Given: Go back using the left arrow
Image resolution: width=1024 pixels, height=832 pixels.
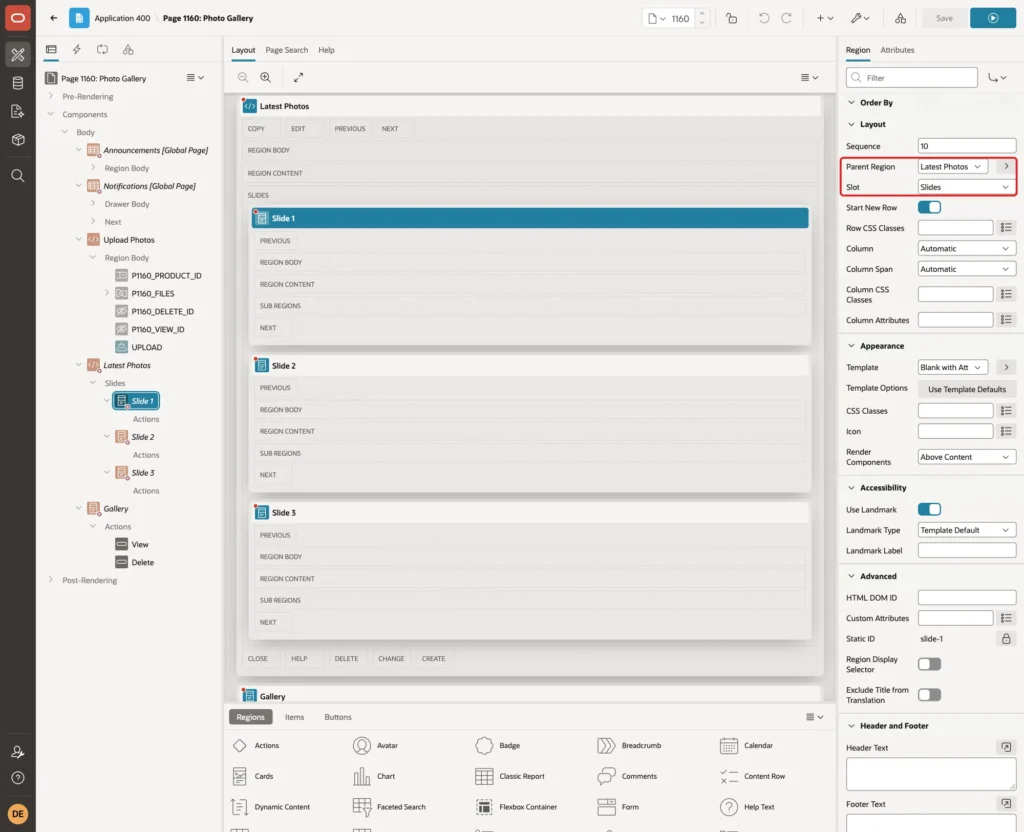Looking at the screenshot, I should pos(54,18).
